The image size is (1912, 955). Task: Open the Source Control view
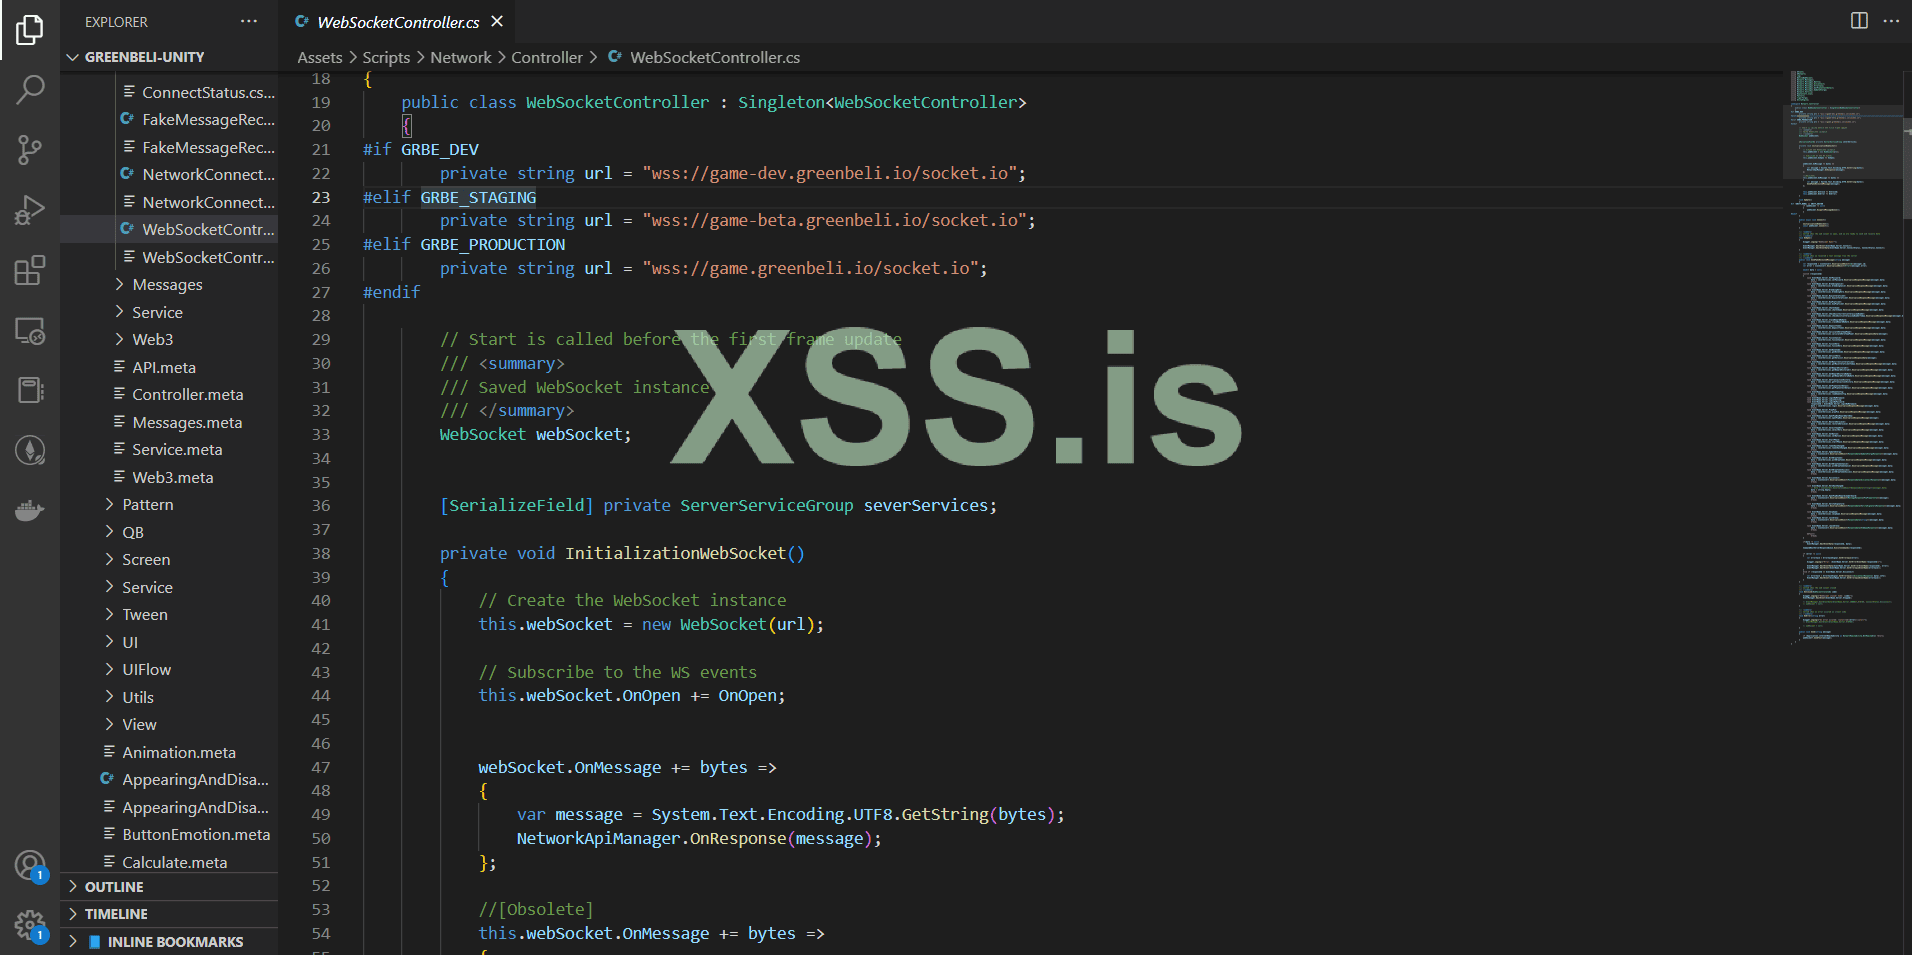pos(30,150)
